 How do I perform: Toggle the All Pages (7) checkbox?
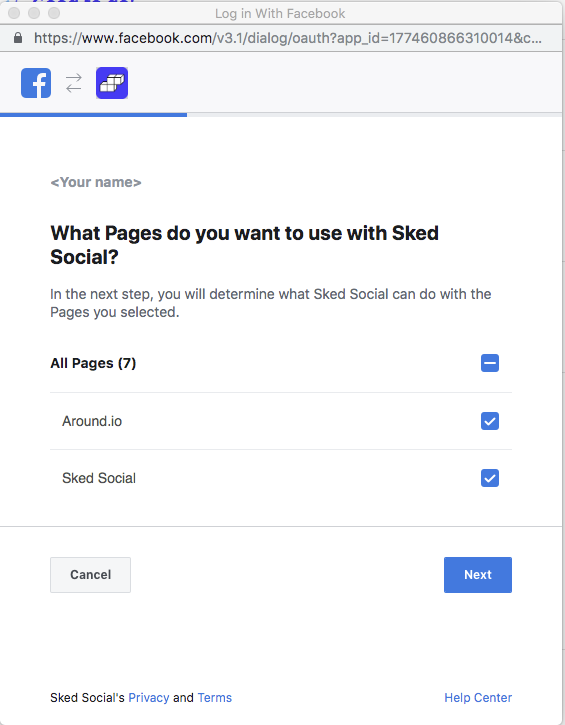tap(490, 363)
